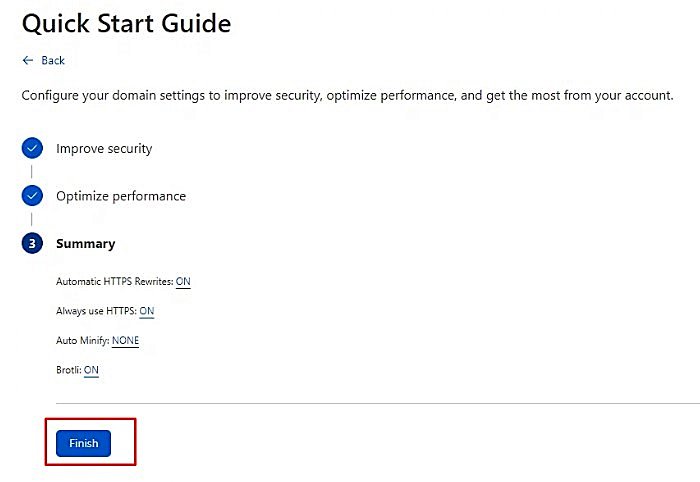Click the Auto Minify label
This screenshot has height=482, width=700.
tap(83, 341)
